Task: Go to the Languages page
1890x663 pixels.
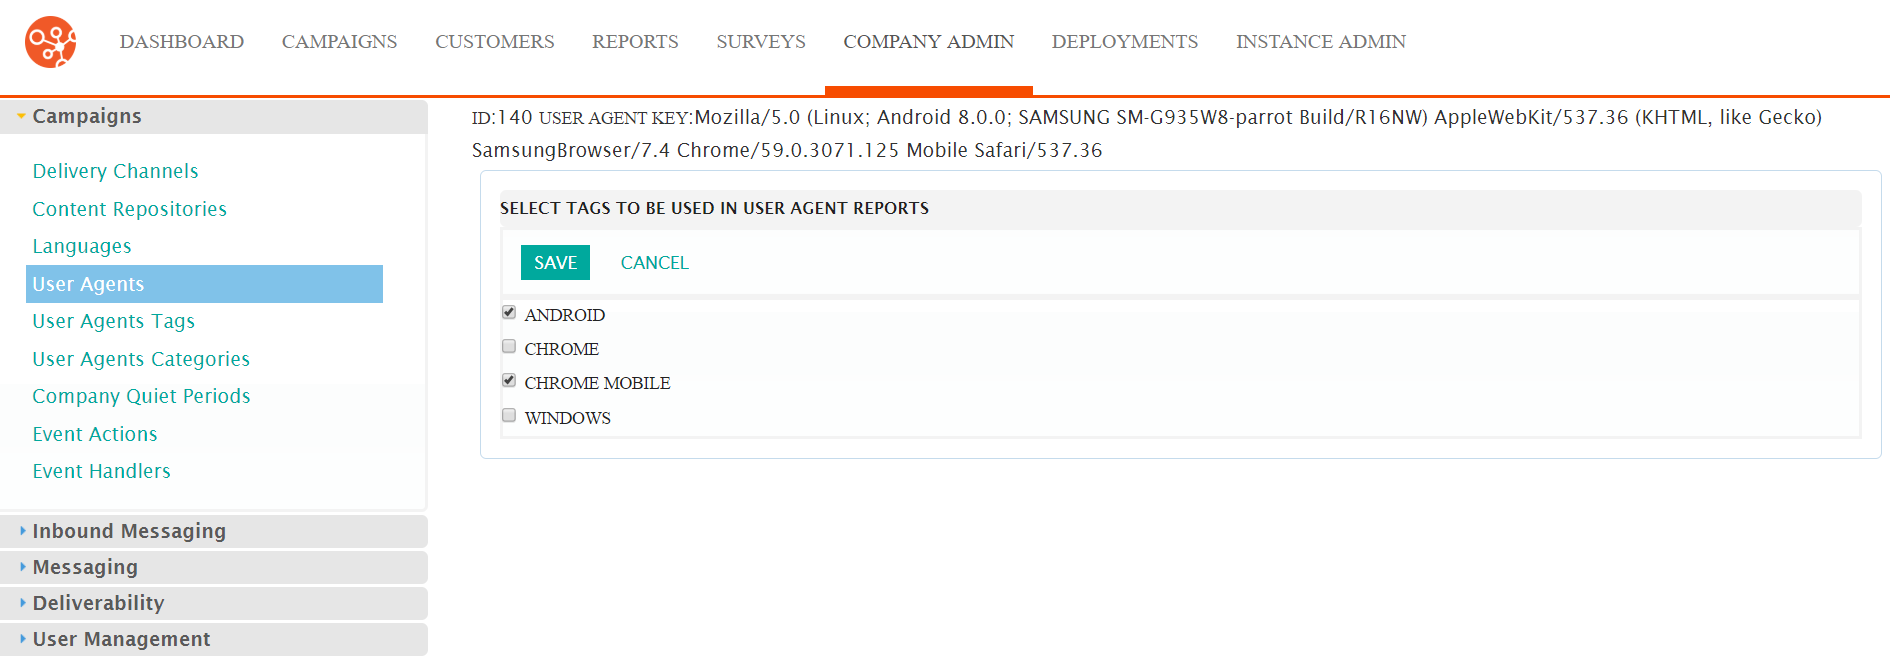Action: (82, 246)
